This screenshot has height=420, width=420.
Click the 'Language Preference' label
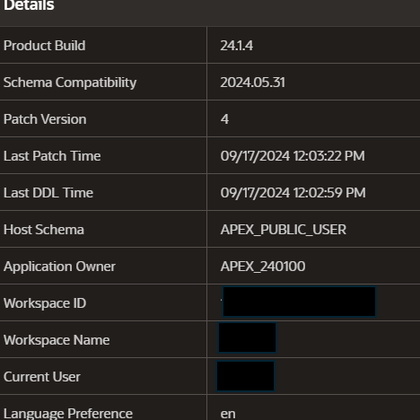[68, 414]
